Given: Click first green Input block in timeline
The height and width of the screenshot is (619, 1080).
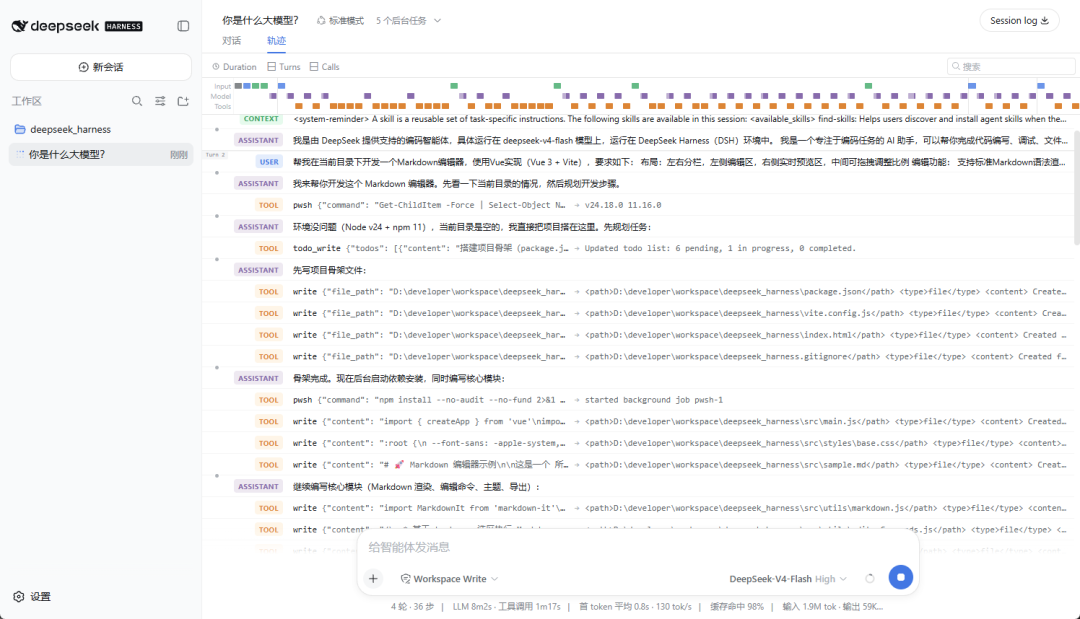Looking at the screenshot, I should pyautogui.click(x=256, y=86).
